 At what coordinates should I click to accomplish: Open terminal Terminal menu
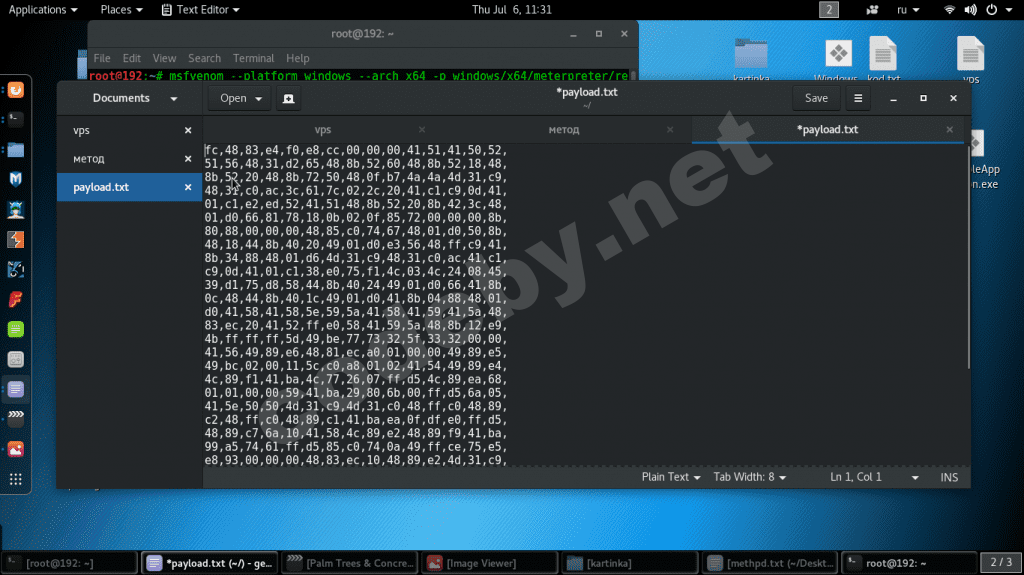(x=253, y=58)
